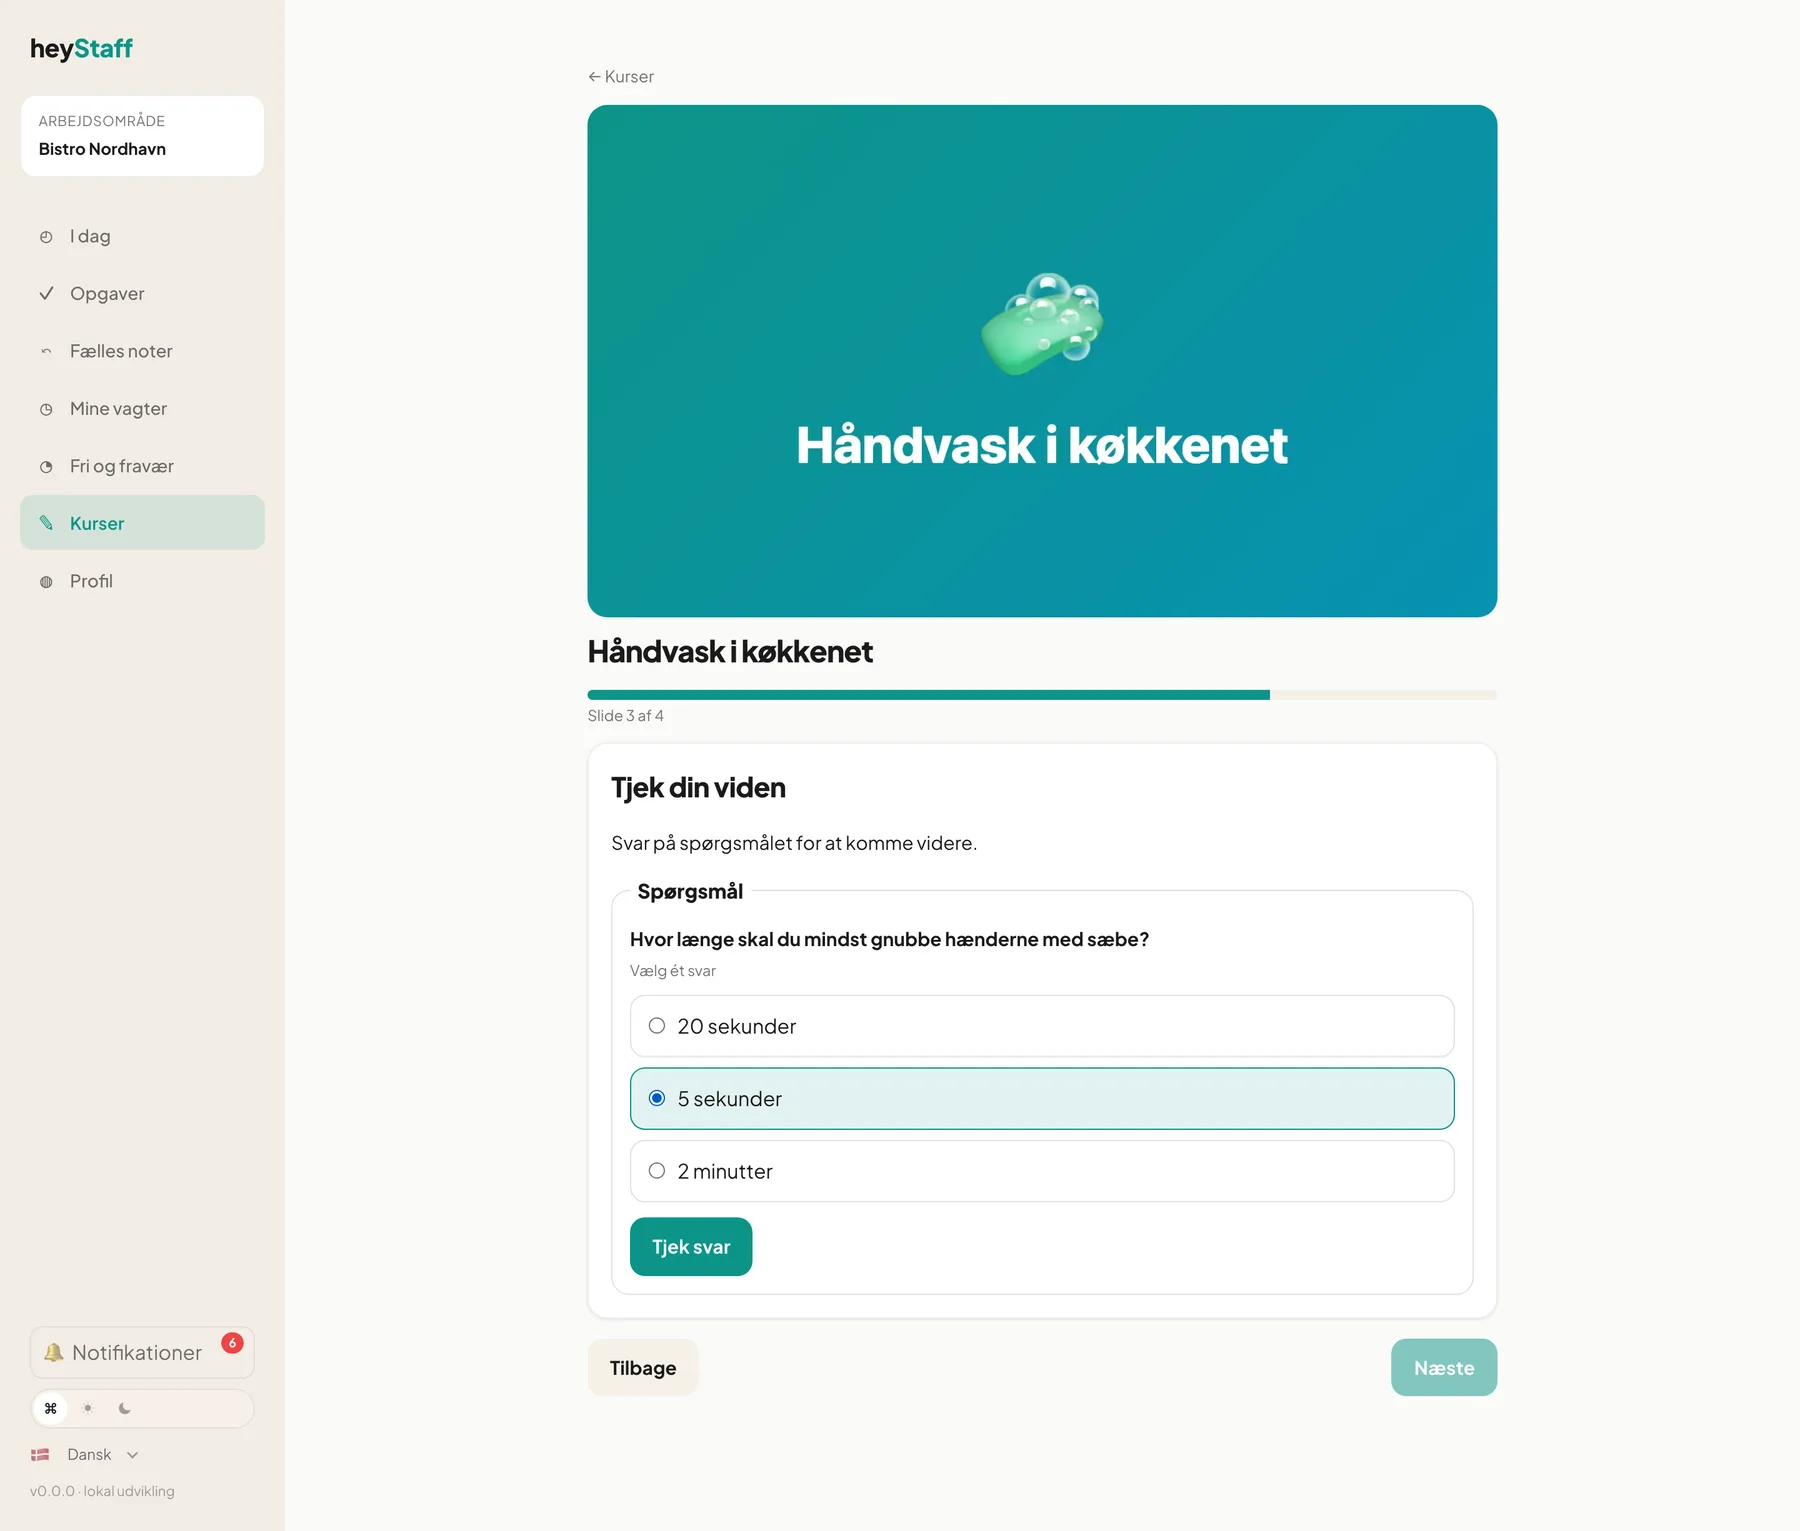Click the Fri og fravær icon
This screenshot has height=1531, width=1800.
tap(46, 467)
